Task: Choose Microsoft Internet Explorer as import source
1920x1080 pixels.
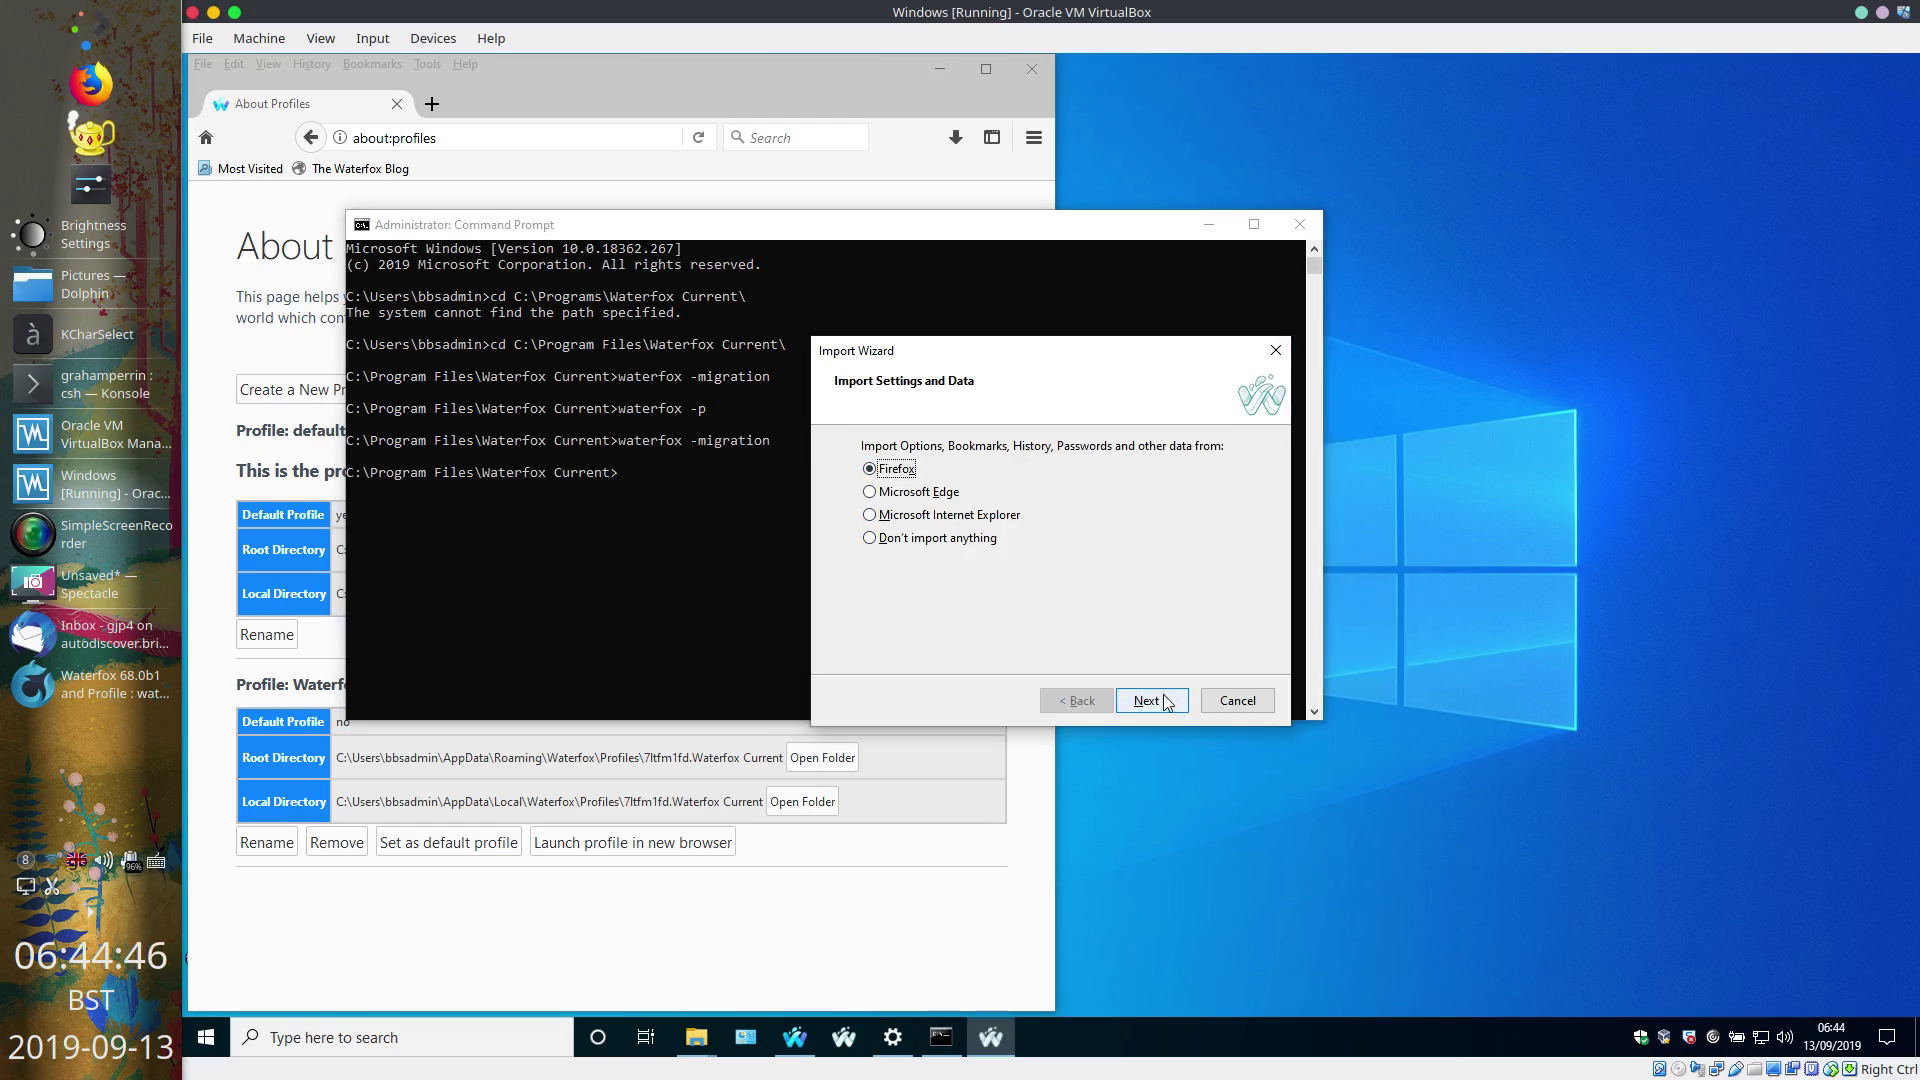Action: (869, 514)
